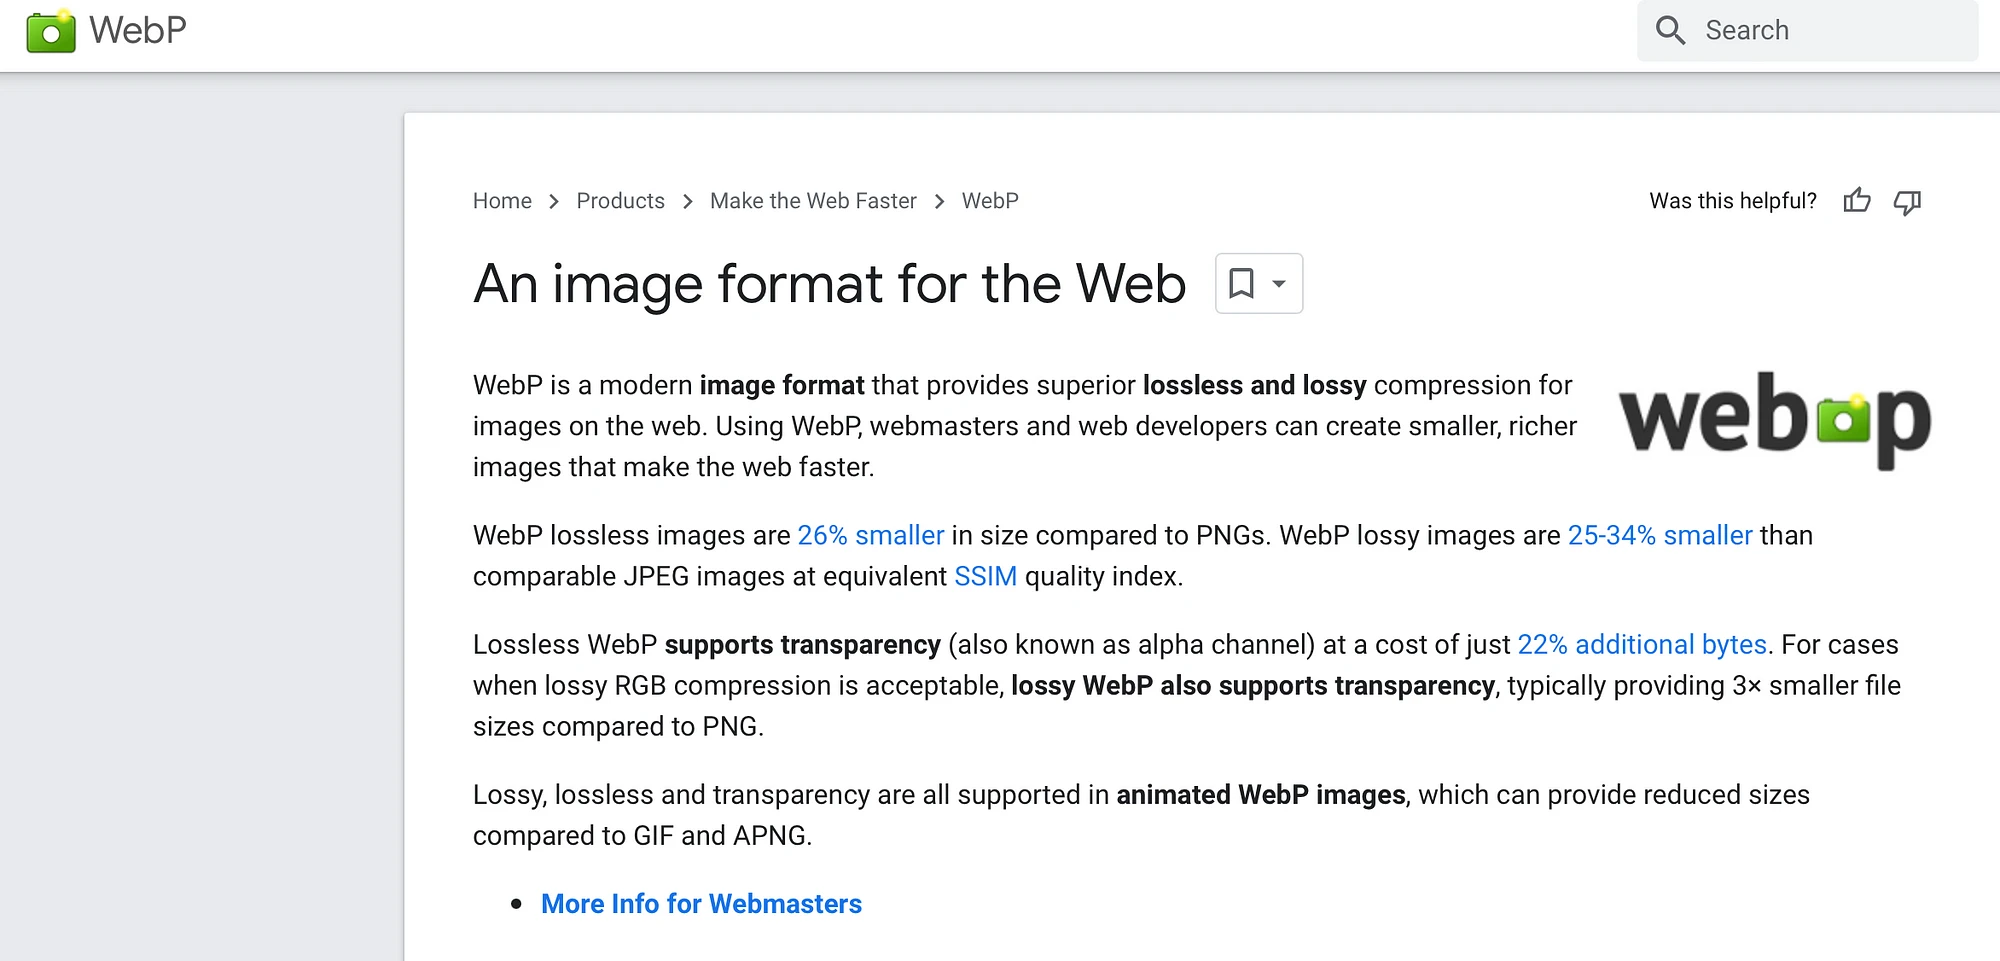The width and height of the screenshot is (2000, 961).
Task: Open the 22% additional bytes link
Action: pos(1641,644)
